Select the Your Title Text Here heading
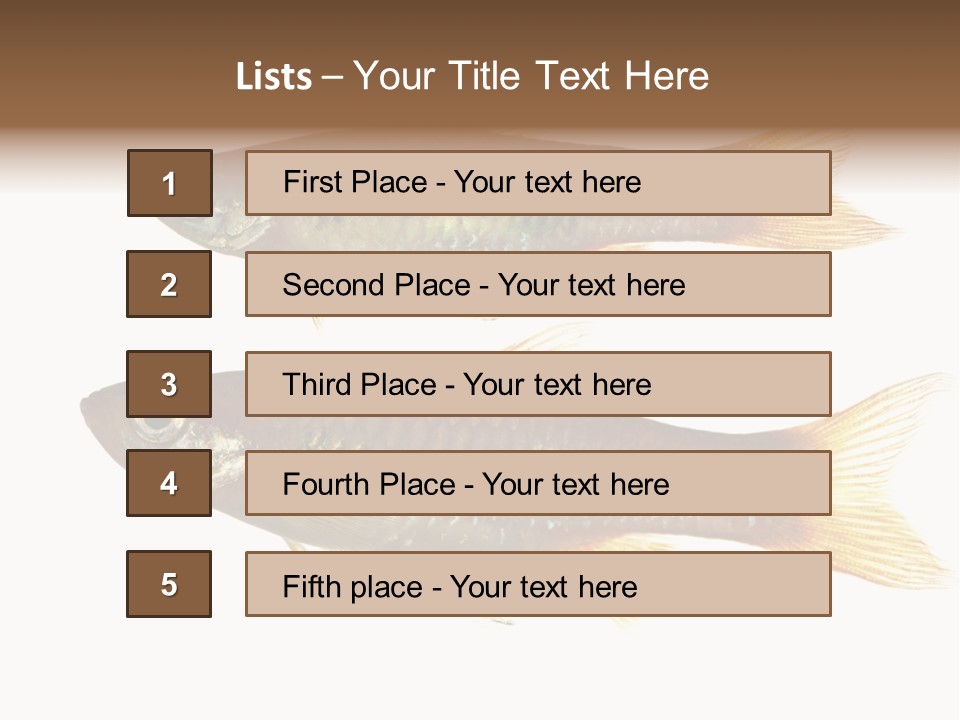This screenshot has height=720, width=960. pos(531,76)
